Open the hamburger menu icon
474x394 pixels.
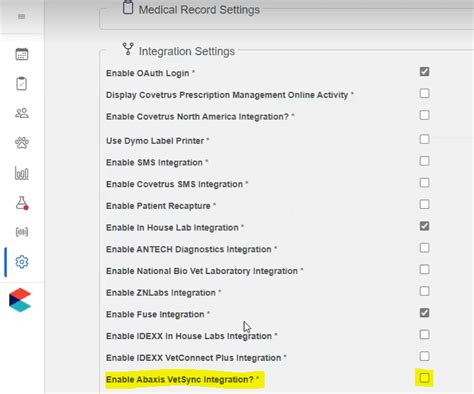pos(21,16)
